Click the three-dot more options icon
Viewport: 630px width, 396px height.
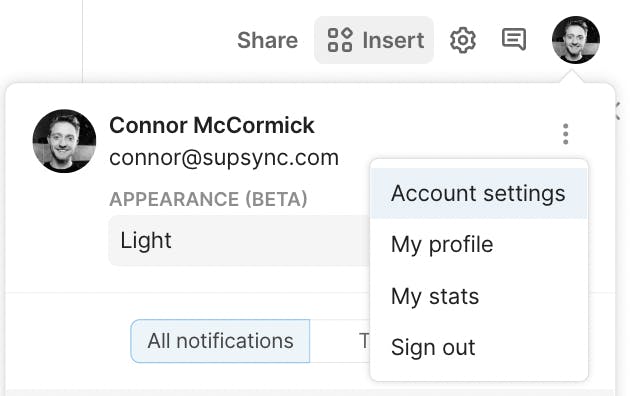tap(565, 134)
